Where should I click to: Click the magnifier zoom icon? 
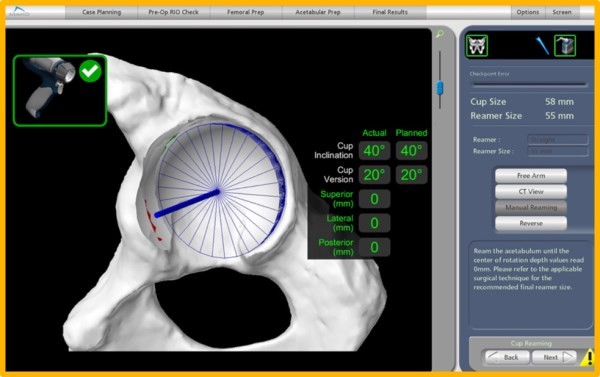[x=440, y=34]
